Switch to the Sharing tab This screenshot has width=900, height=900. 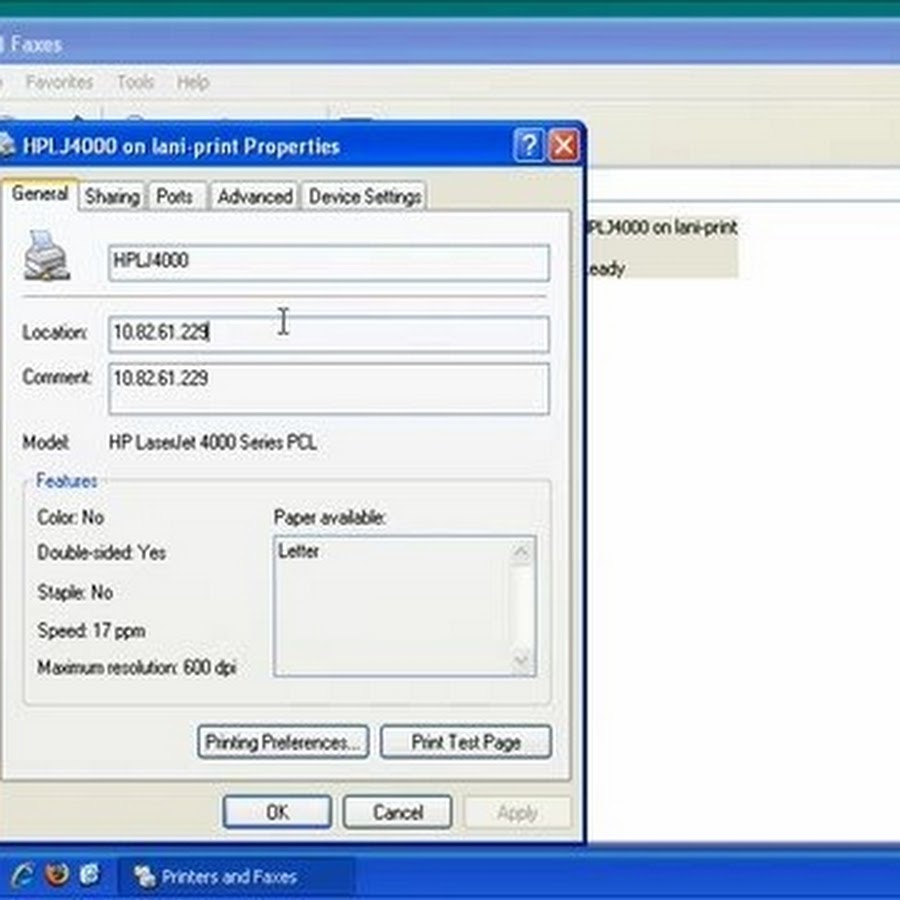coord(111,197)
